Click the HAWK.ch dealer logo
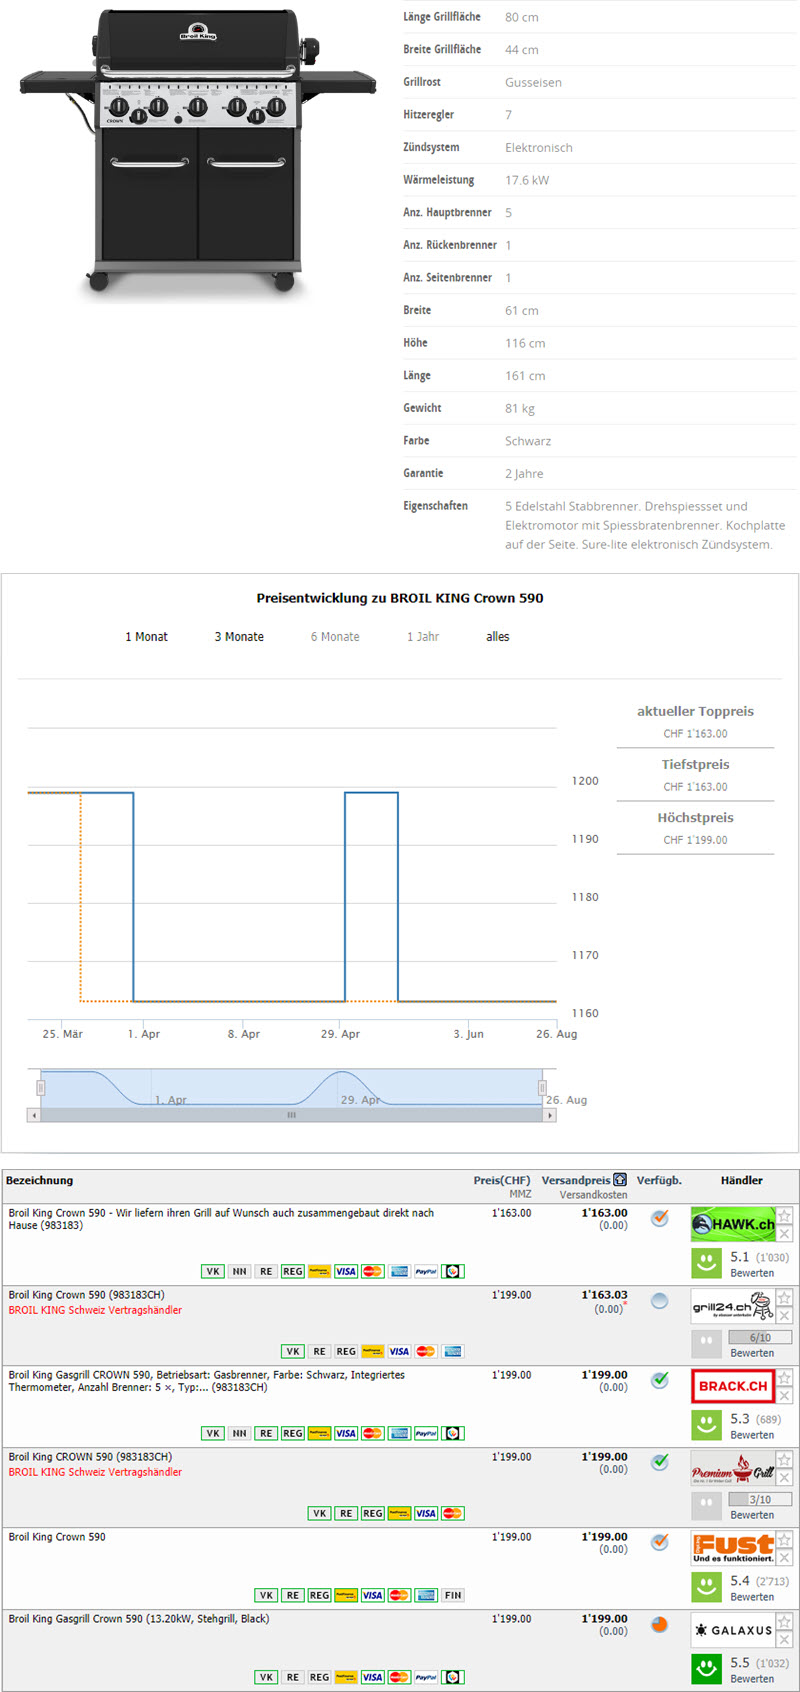This screenshot has width=800, height=1692. tap(733, 1224)
